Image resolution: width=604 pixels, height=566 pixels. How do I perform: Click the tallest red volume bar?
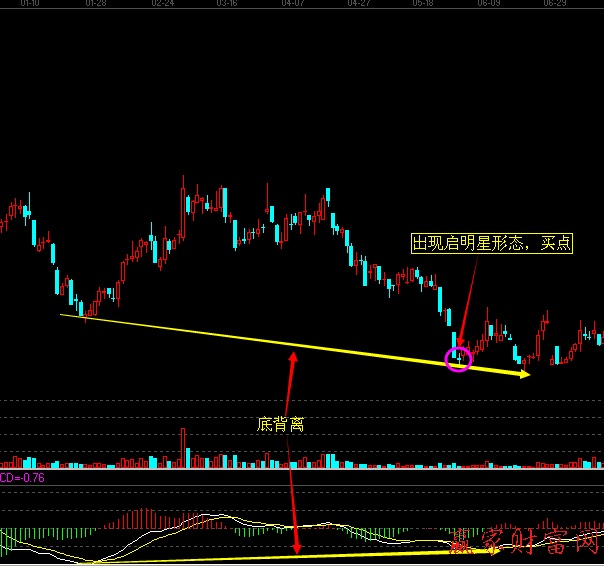[183, 447]
